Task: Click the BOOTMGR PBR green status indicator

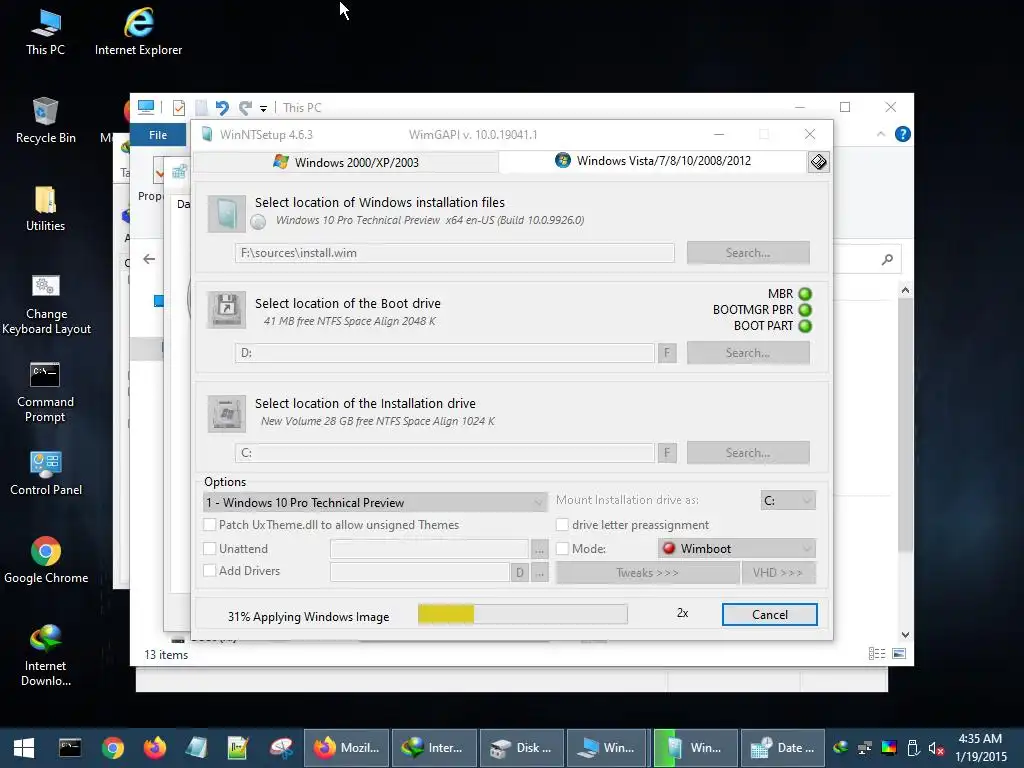Action: [x=805, y=310]
